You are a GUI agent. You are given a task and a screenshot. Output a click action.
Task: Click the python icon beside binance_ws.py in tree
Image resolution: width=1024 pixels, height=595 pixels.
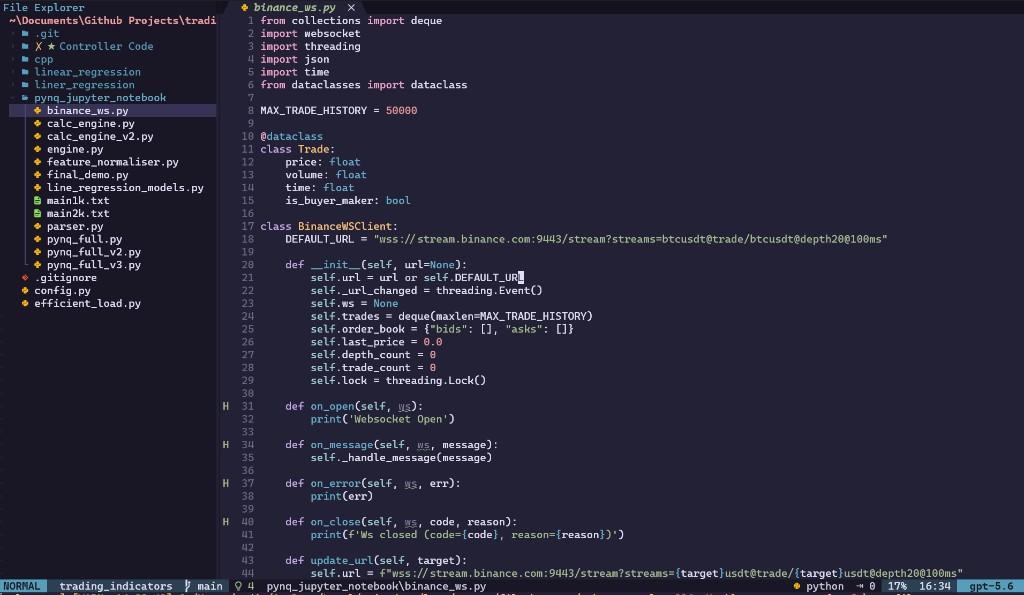(x=37, y=110)
